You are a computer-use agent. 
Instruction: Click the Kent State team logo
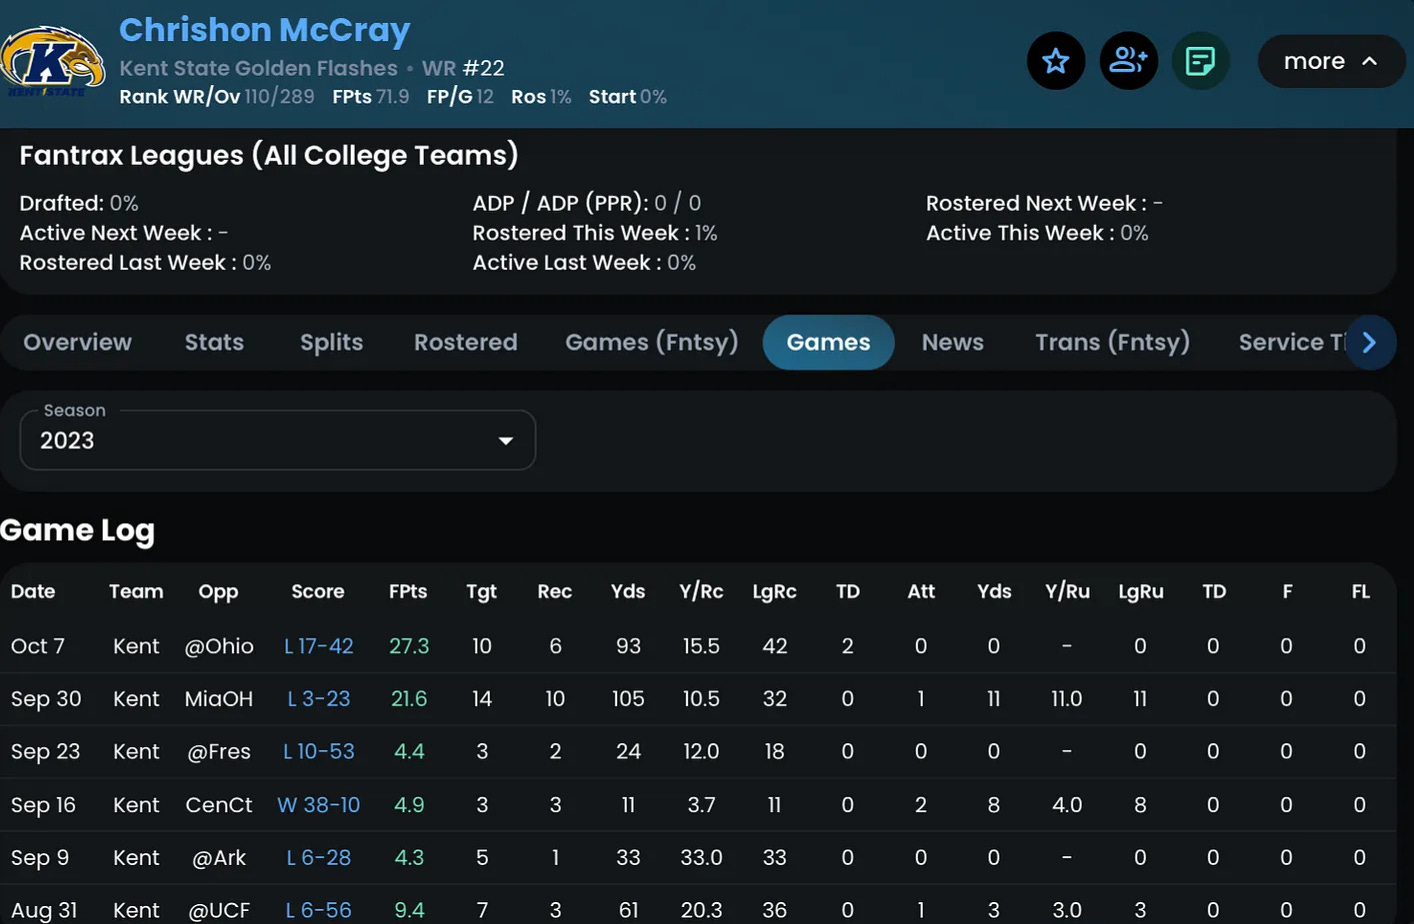point(52,62)
